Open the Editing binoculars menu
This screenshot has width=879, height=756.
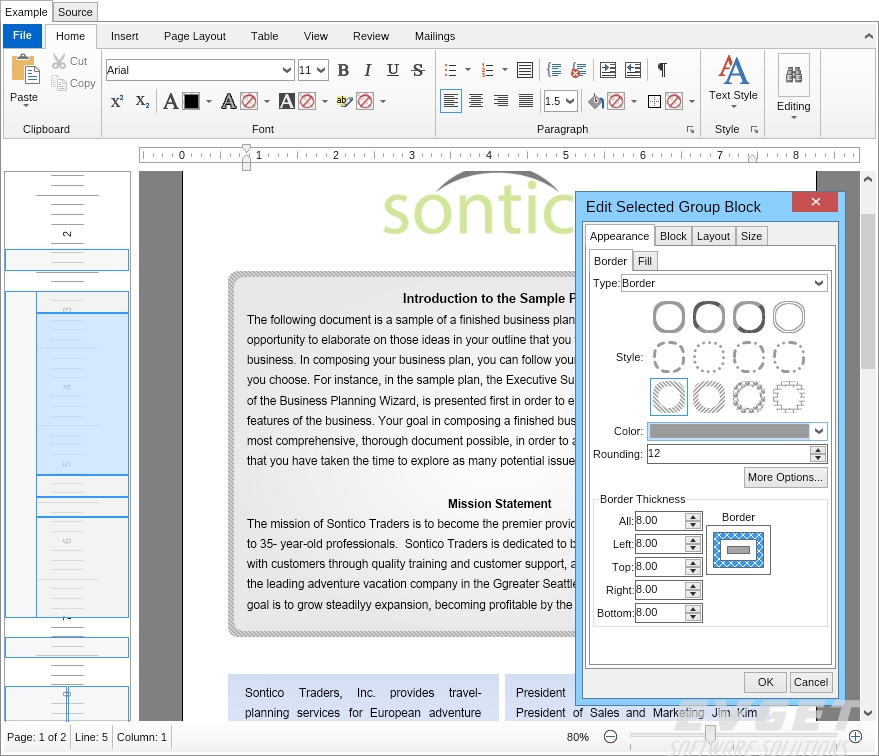(x=793, y=86)
